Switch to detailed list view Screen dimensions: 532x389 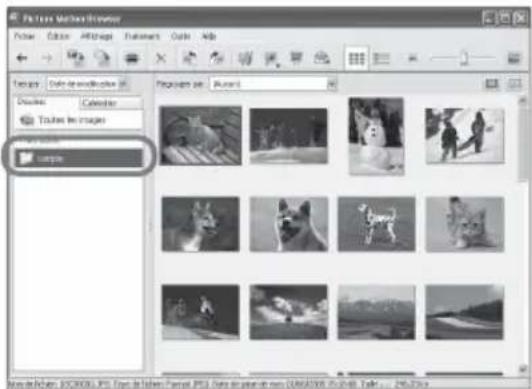point(381,58)
